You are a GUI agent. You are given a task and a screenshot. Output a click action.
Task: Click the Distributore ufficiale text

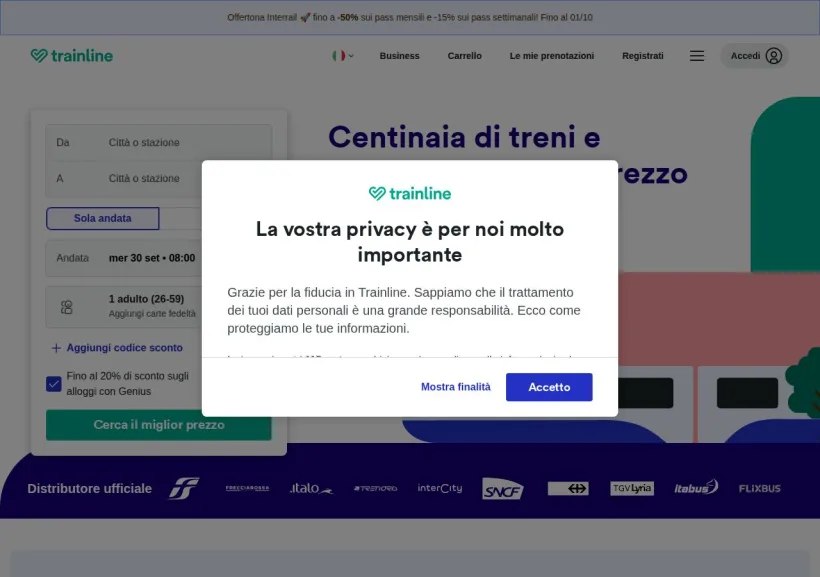tap(89, 488)
